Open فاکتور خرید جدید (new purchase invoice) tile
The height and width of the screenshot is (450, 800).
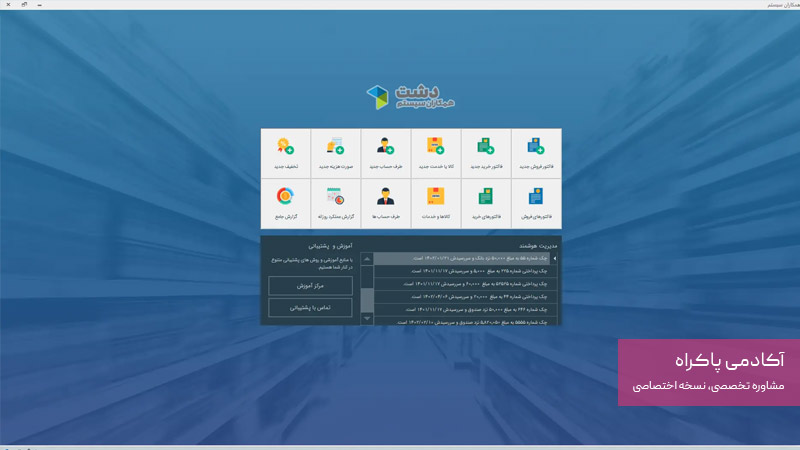(x=486, y=153)
